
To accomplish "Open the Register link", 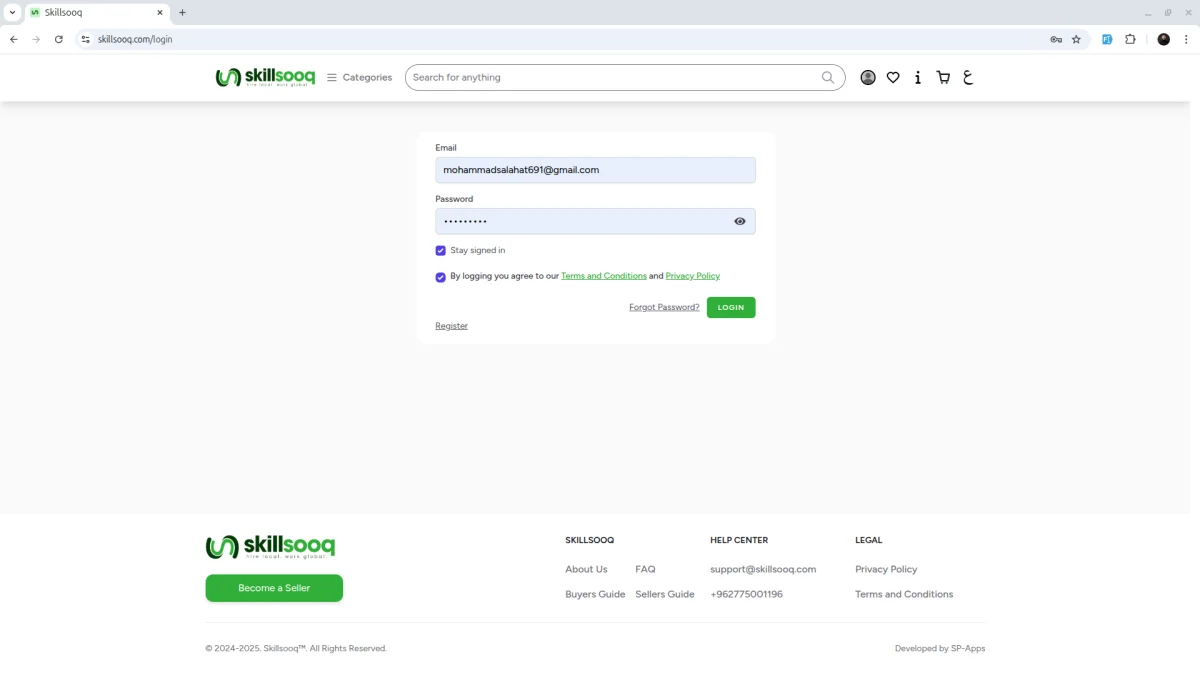I will coord(451,326).
